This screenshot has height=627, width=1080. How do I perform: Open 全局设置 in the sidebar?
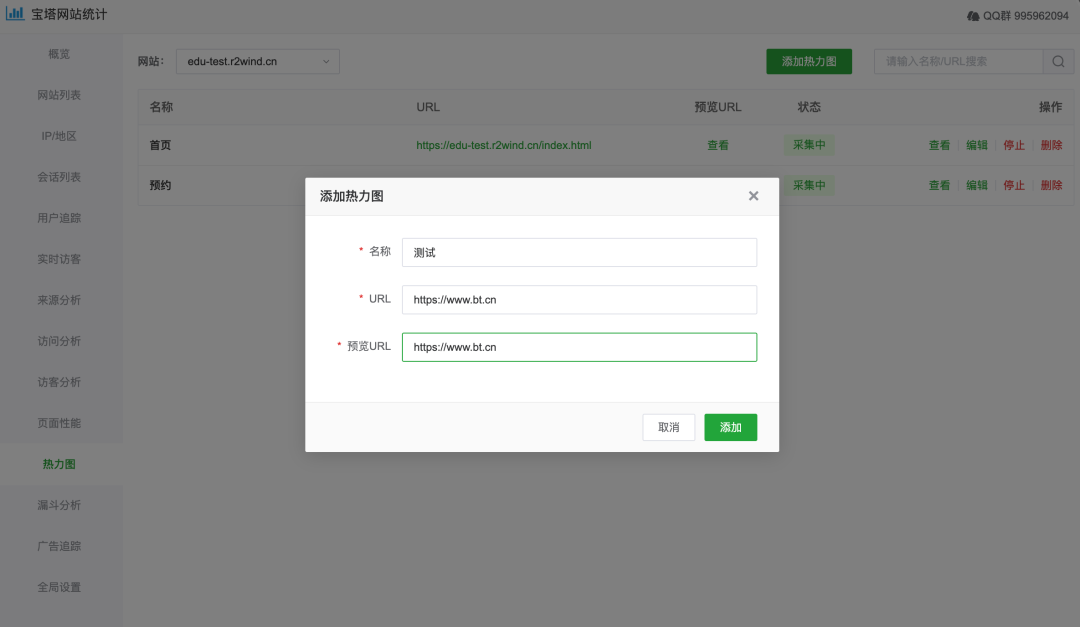(59, 587)
